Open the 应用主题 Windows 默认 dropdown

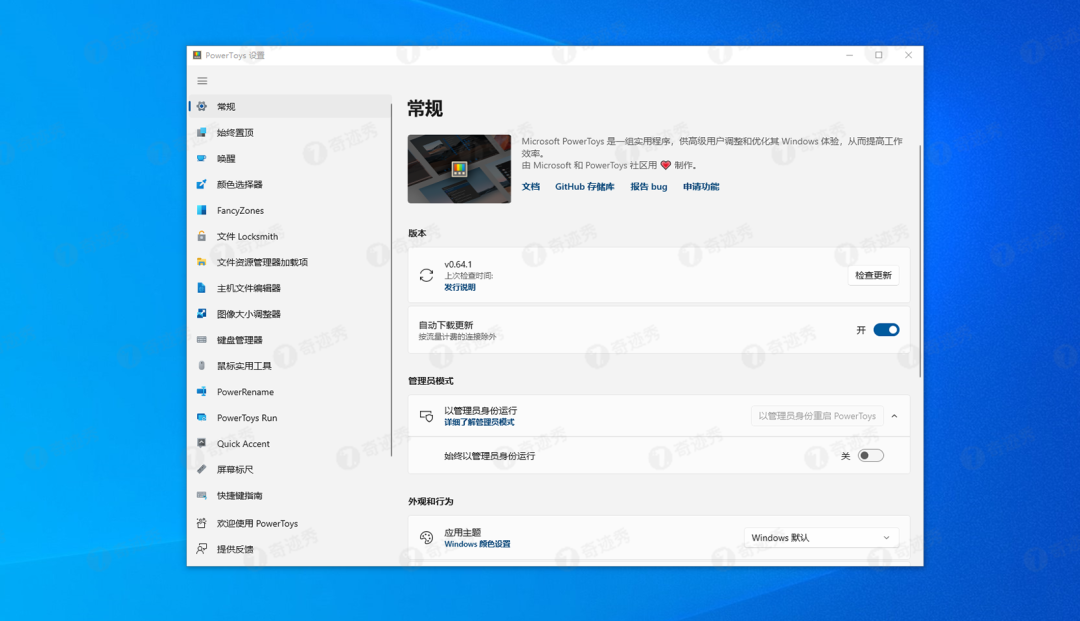point(821,538)
